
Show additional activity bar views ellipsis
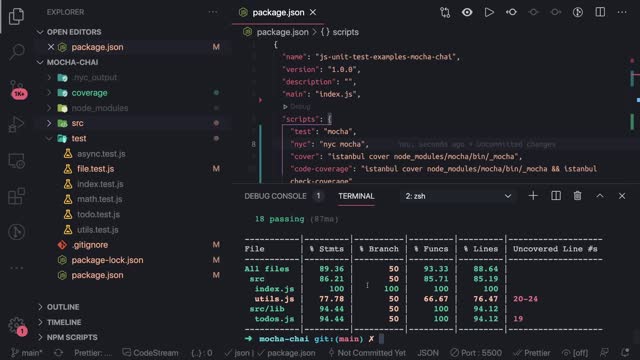(16, 268)
